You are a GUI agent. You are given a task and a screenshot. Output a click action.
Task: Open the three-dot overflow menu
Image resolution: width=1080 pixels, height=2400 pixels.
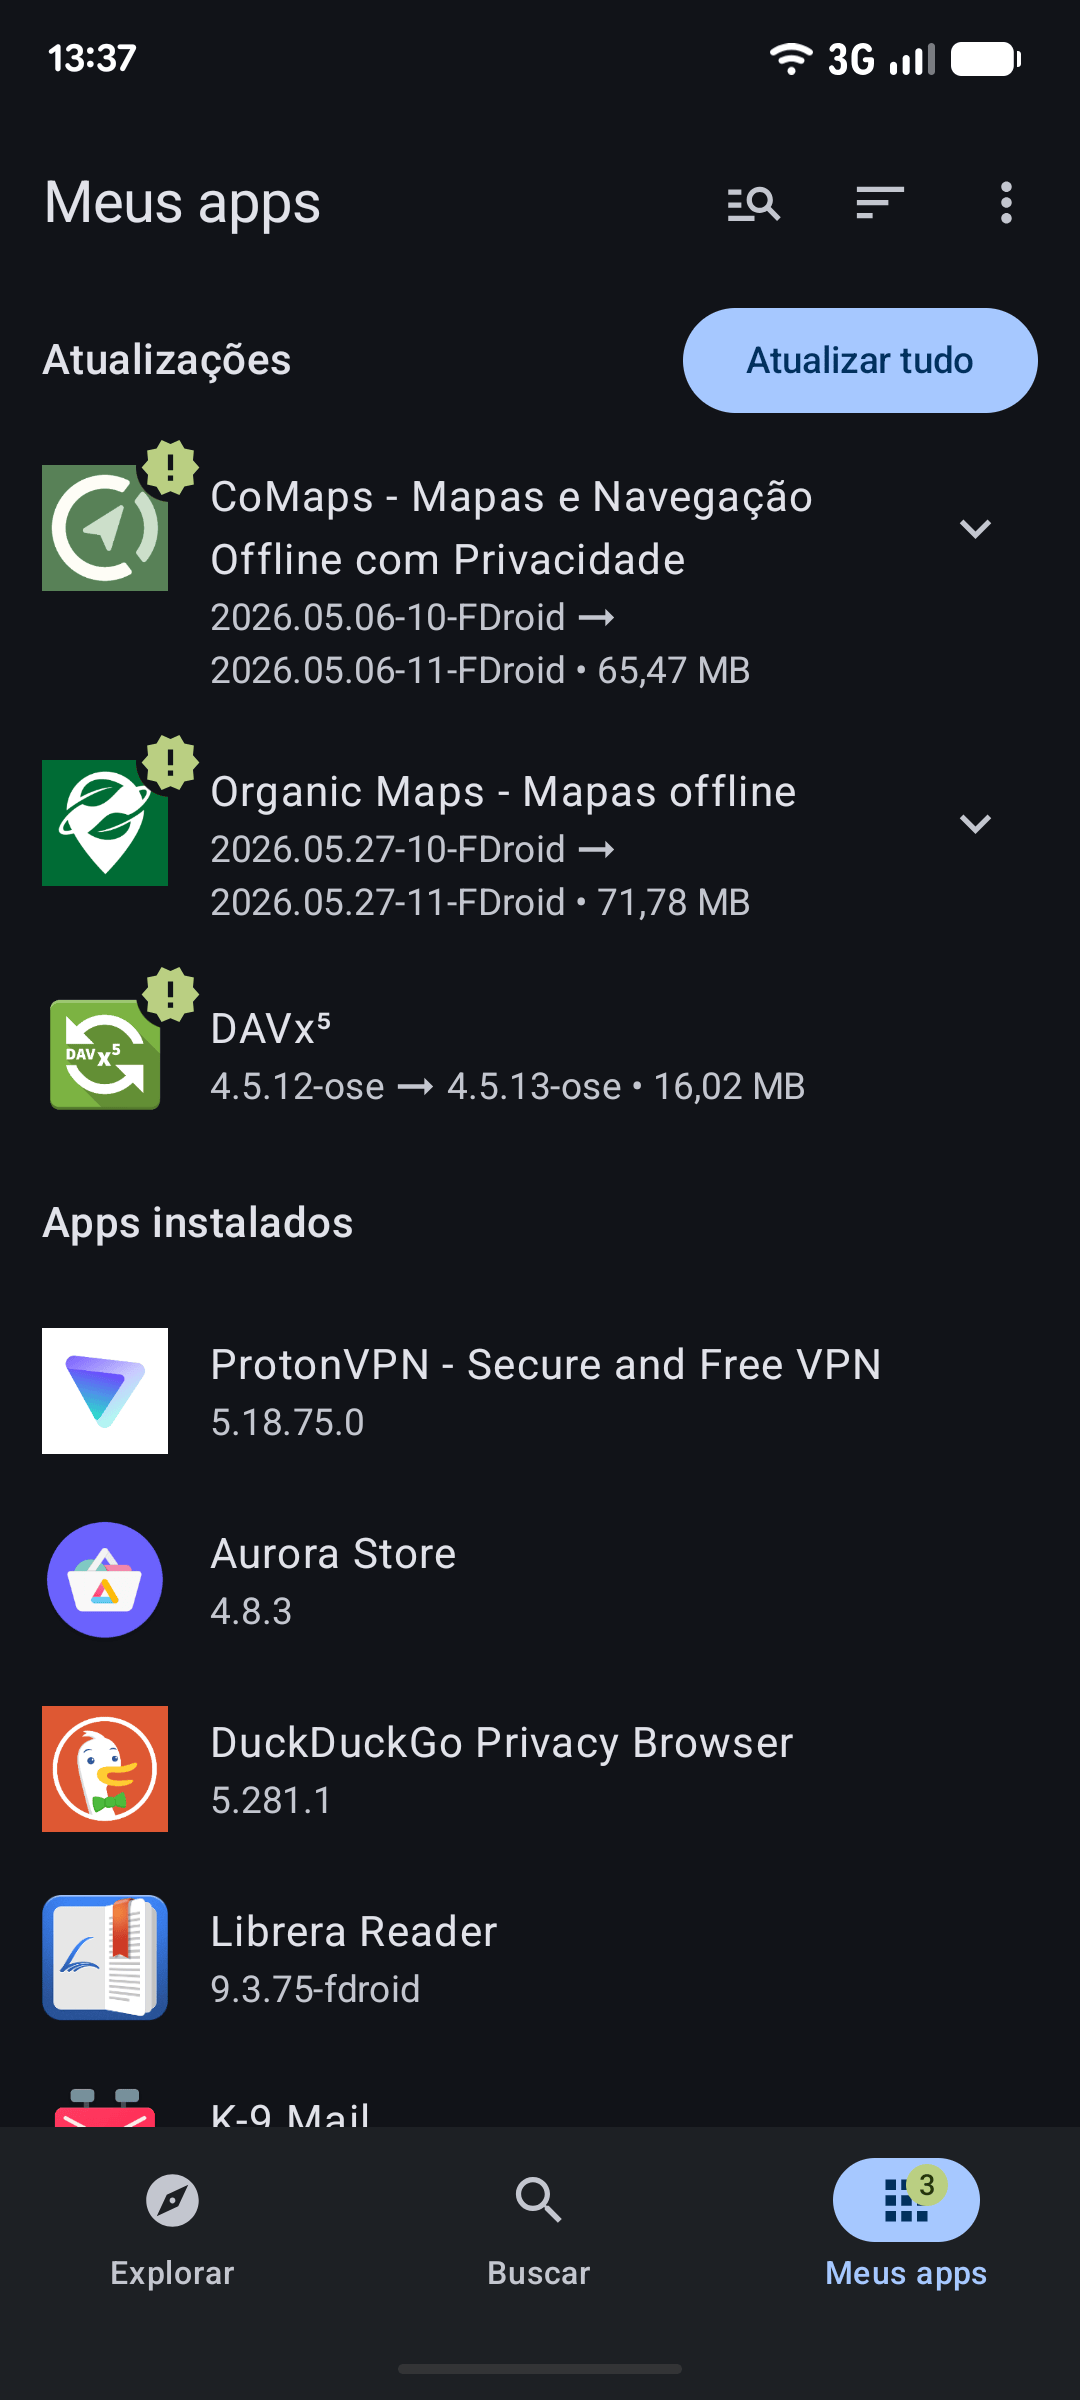[x=1006, y=203]
